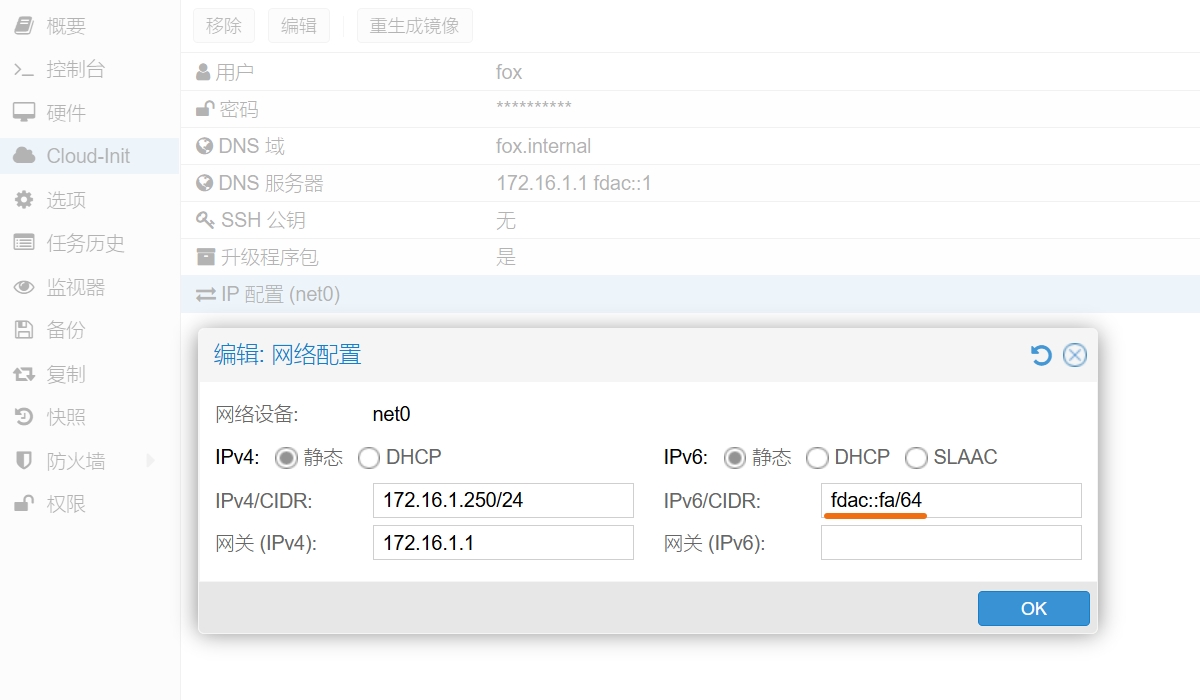
Task: Click the 重生成镜像 (Regenerate Image) button
Action: click(x=414, y=26)
